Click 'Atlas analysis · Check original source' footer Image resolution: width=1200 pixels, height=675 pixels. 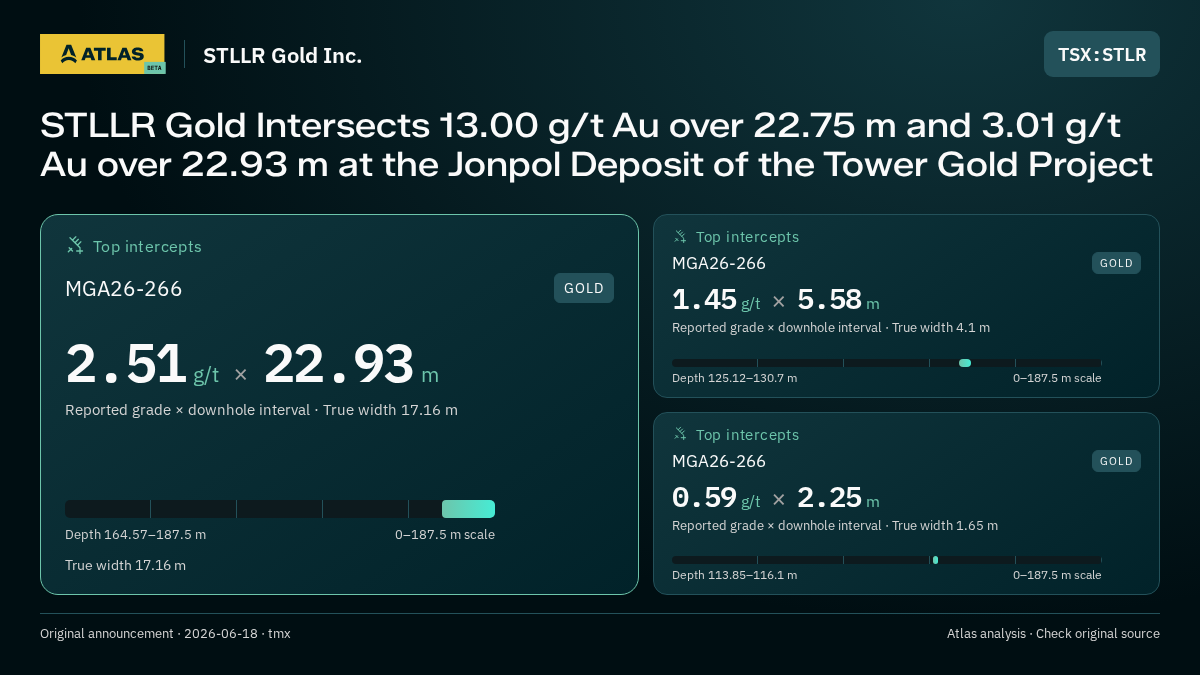click(x=1053, y=634)
